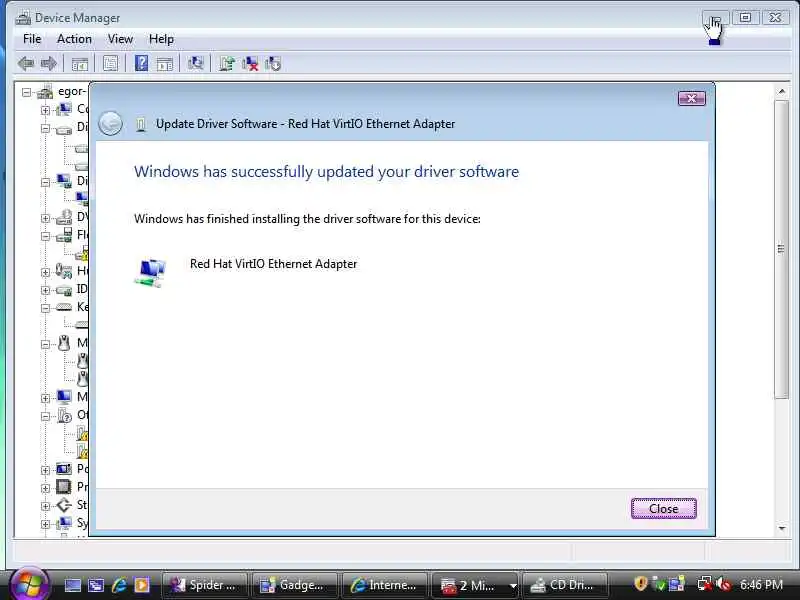Select the Hu category icon in tree
Viewport: 800px width, 600px height.
click(64, 270)
